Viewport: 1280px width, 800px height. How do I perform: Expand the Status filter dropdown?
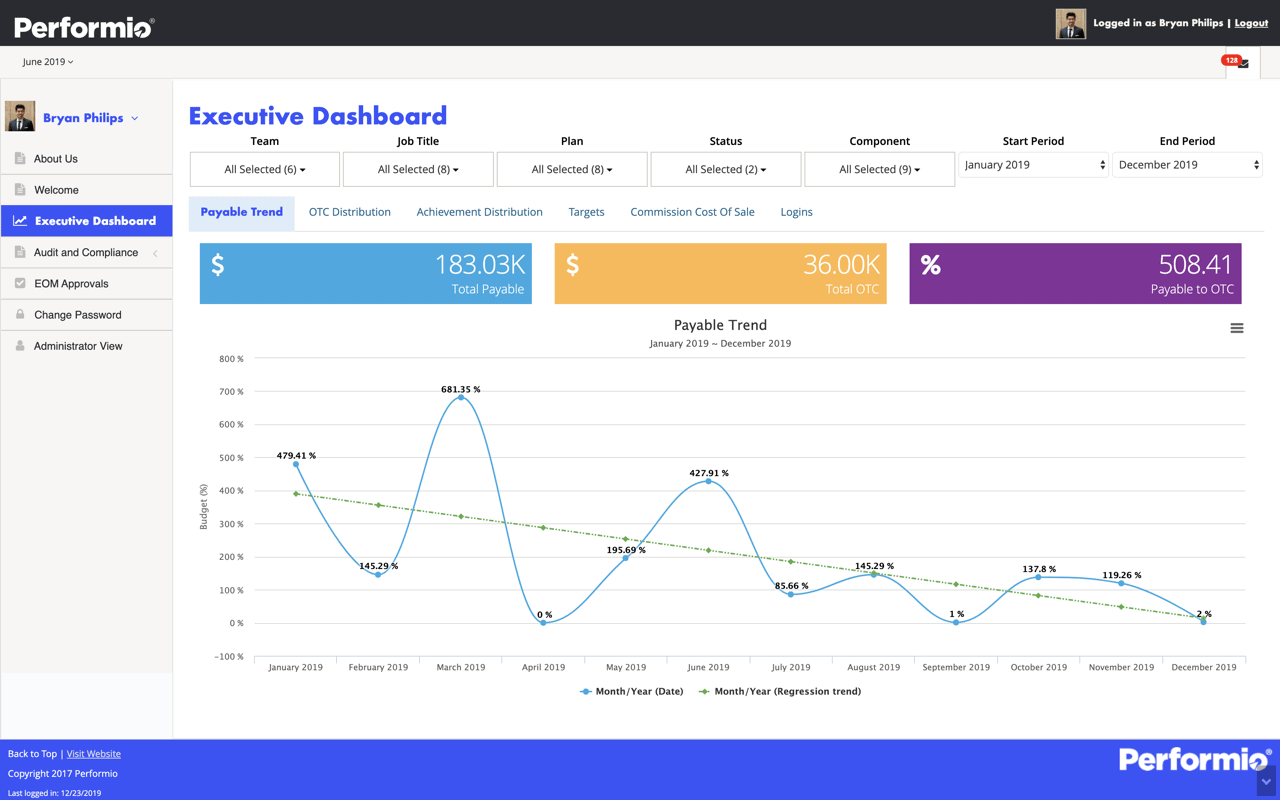click(725, 168)
